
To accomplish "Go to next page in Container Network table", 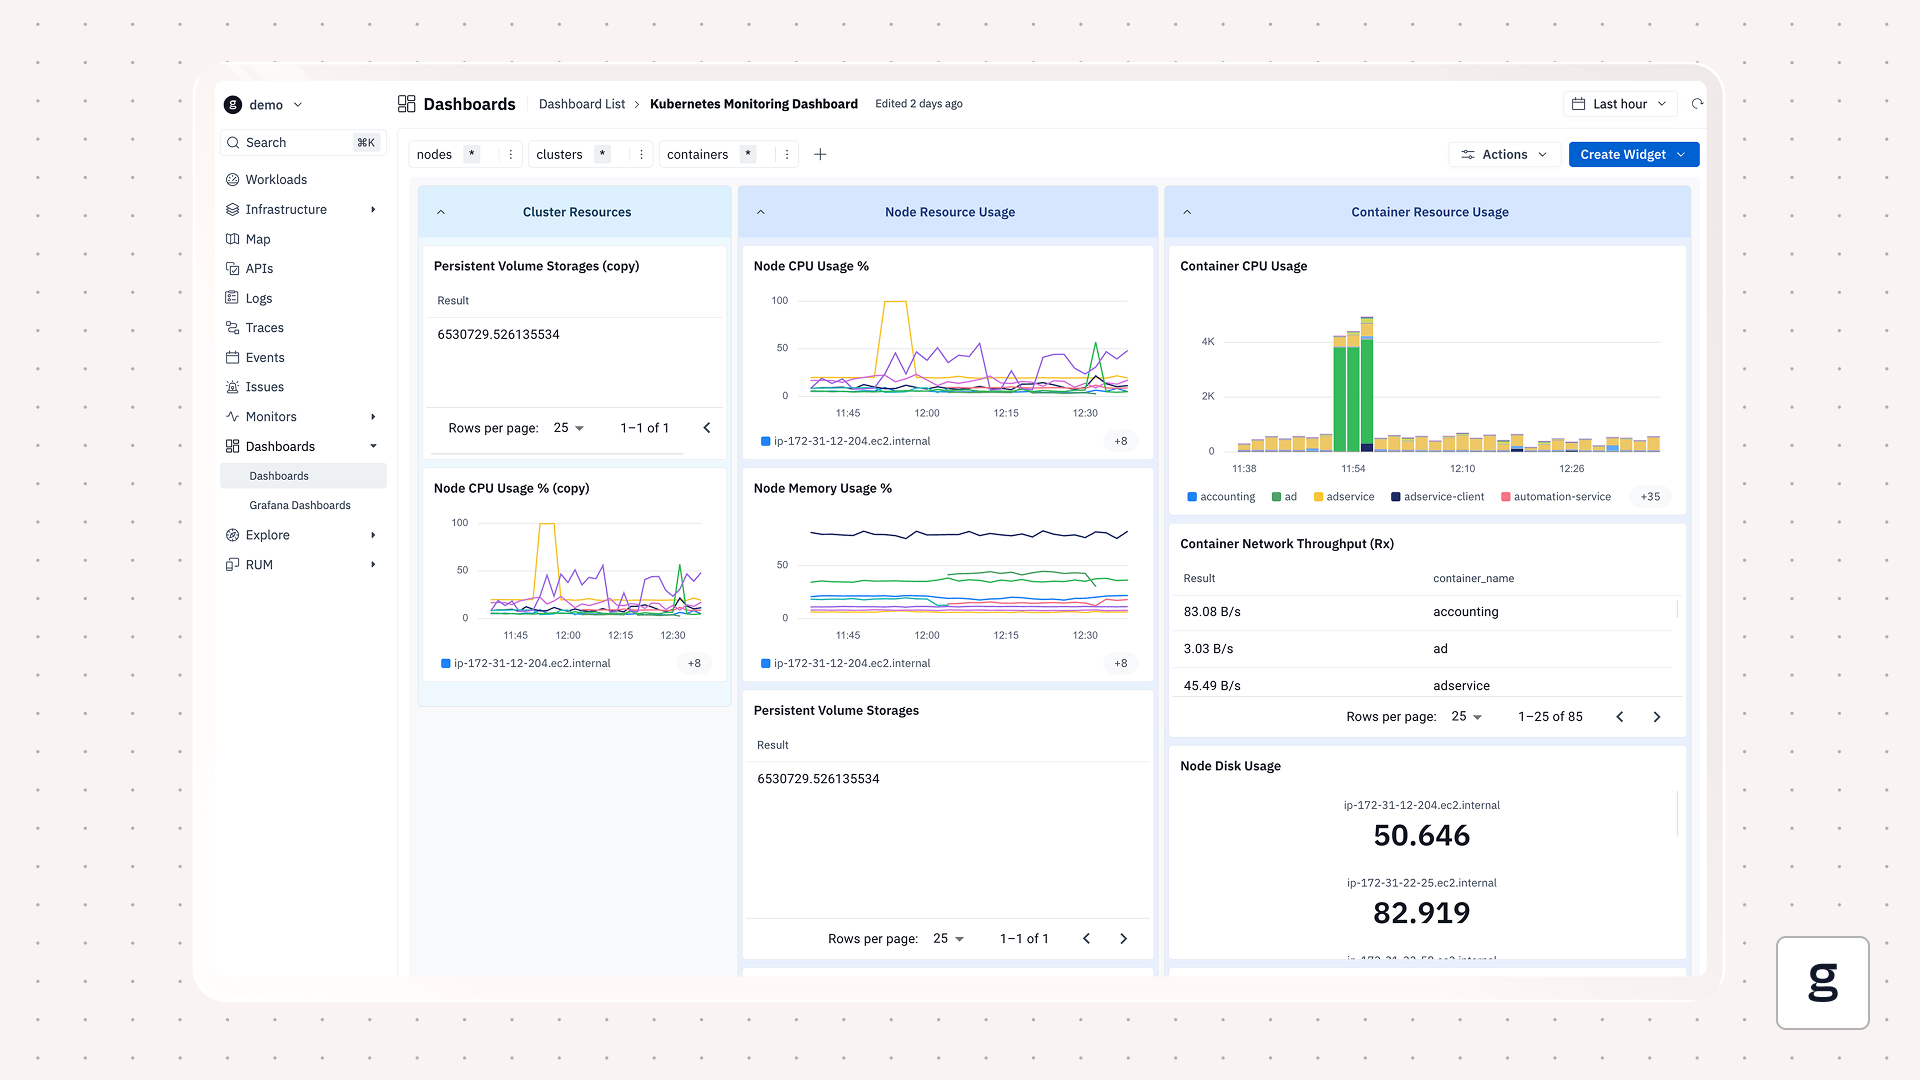I will click(1657, 717).
